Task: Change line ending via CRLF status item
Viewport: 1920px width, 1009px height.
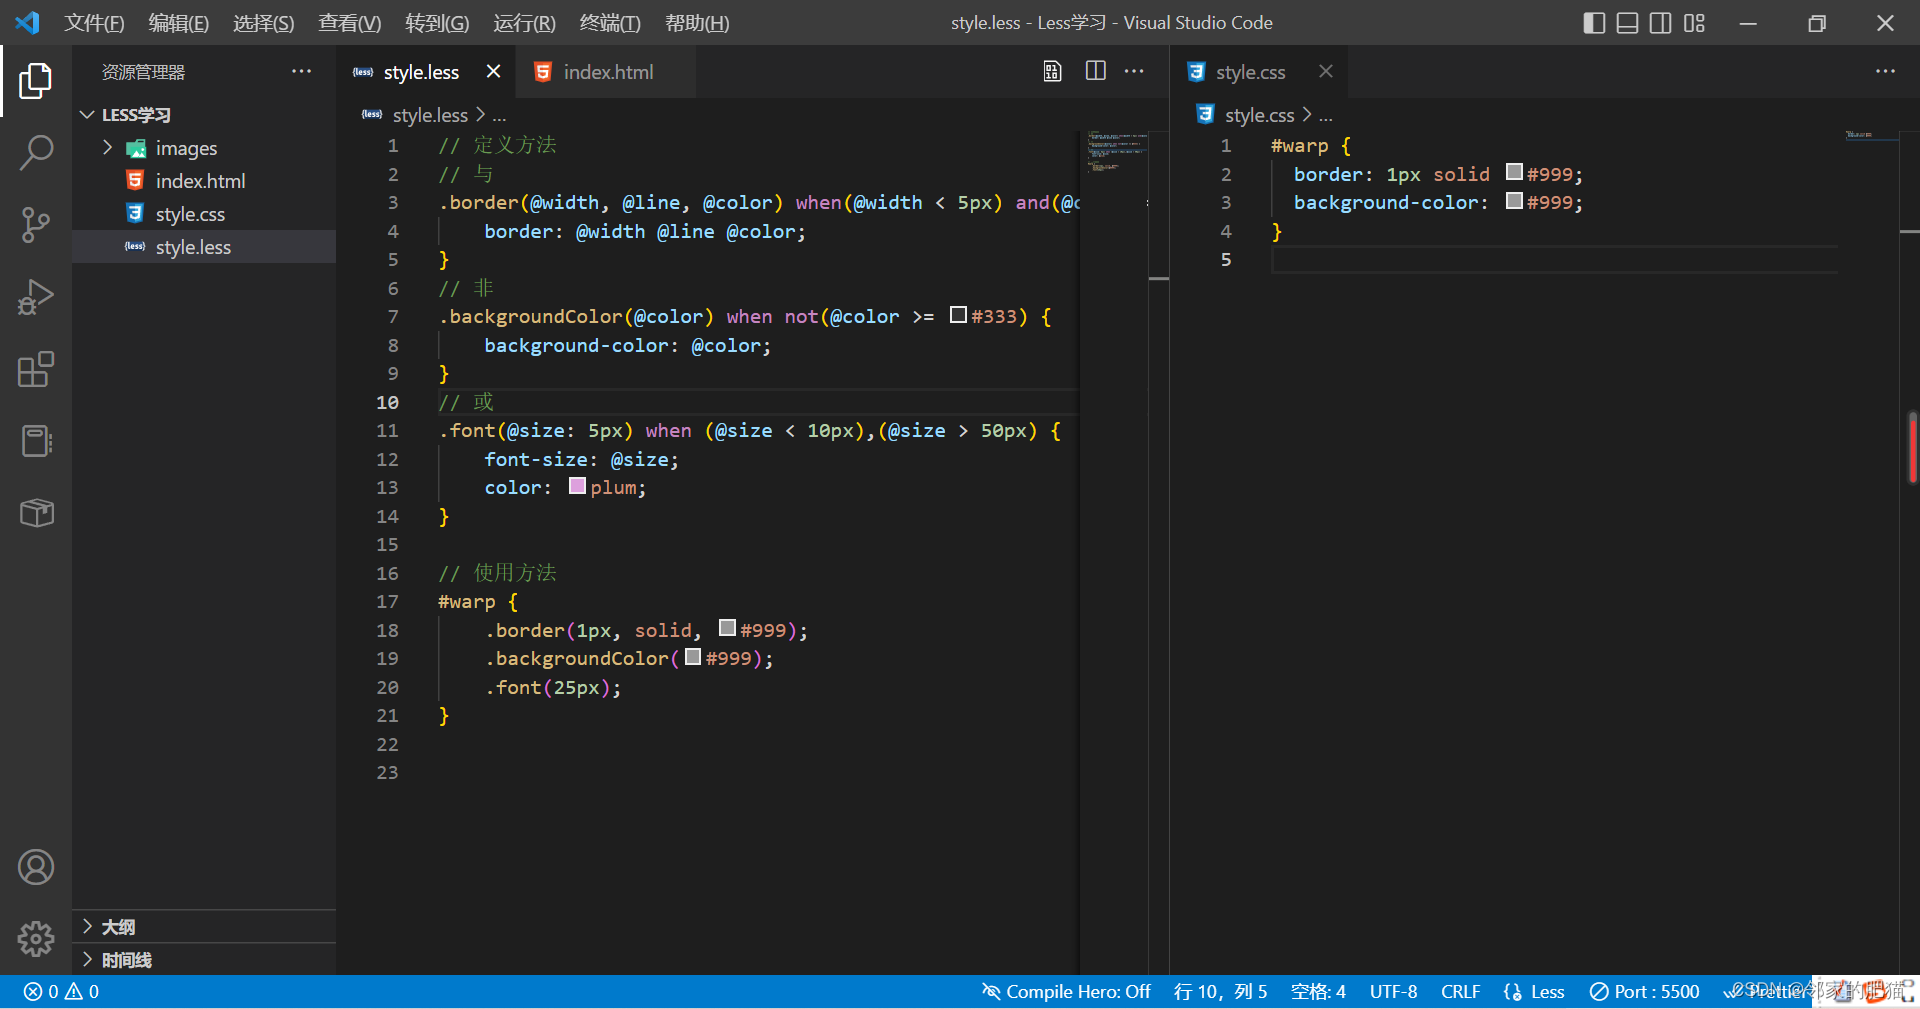Action: point(1460,992)
